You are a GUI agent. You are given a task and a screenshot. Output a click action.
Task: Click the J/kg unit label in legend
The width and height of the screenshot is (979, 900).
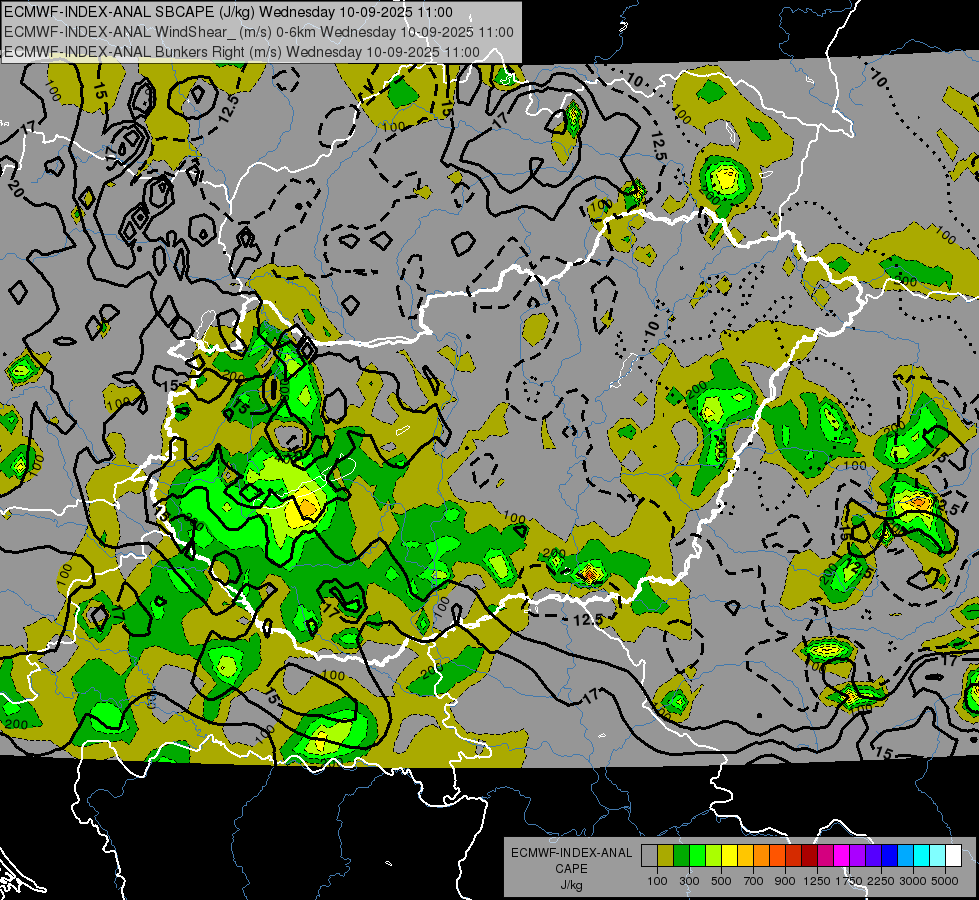tap(571, 886)
